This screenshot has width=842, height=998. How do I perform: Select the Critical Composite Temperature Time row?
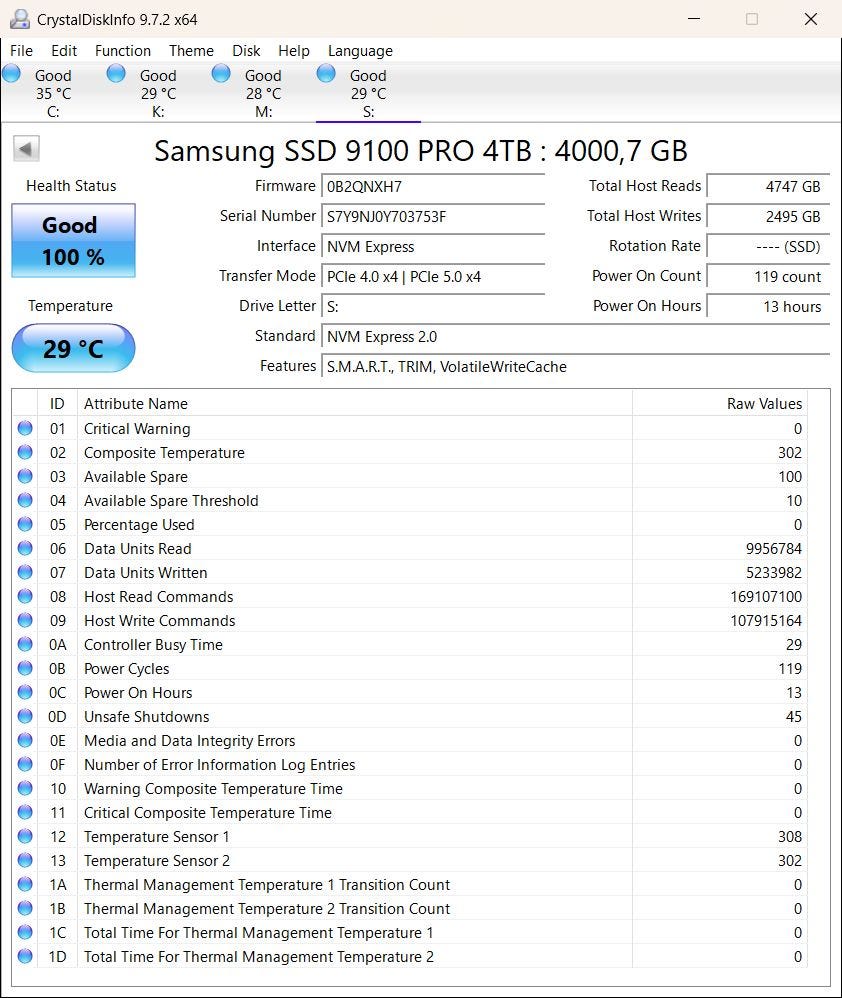(x=410, y=812)
